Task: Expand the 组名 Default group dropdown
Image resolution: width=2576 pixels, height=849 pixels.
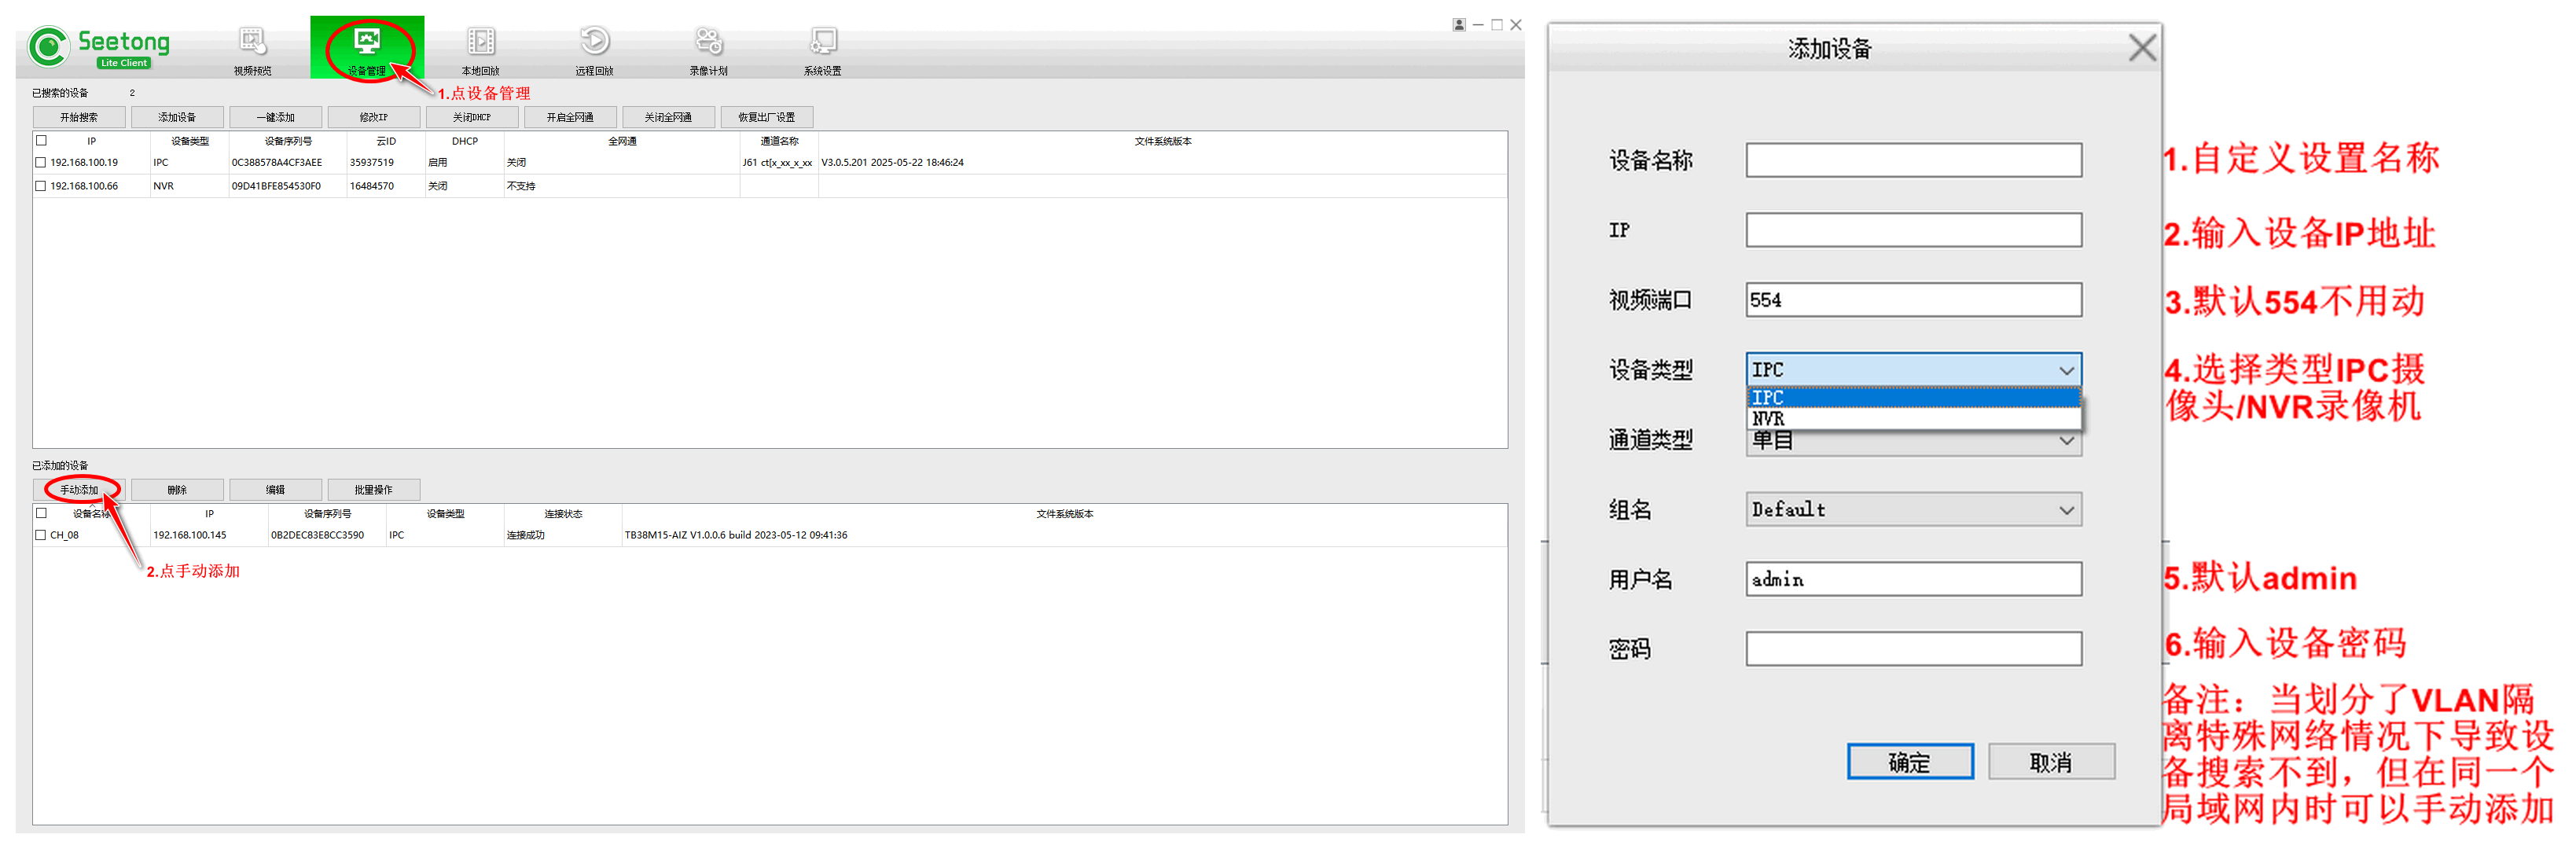Action: click(x=2066, y=510)
